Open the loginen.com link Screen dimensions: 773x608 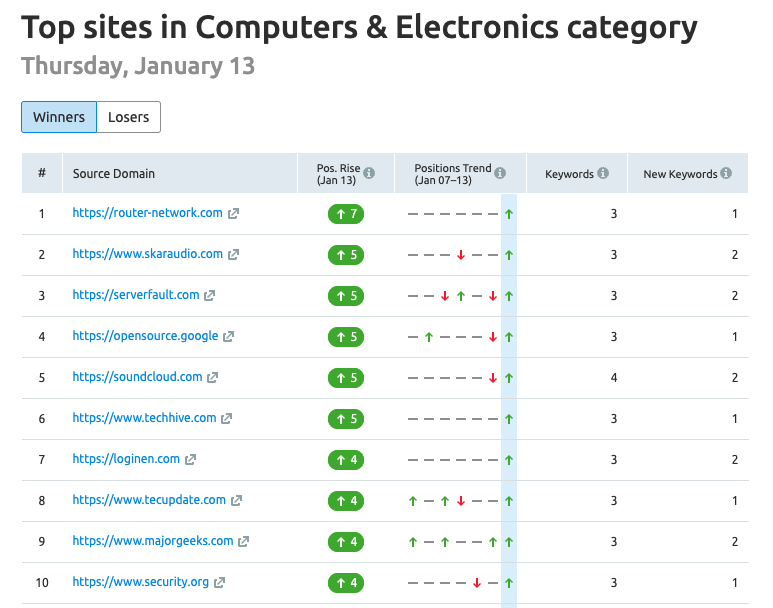pos(126,459)
